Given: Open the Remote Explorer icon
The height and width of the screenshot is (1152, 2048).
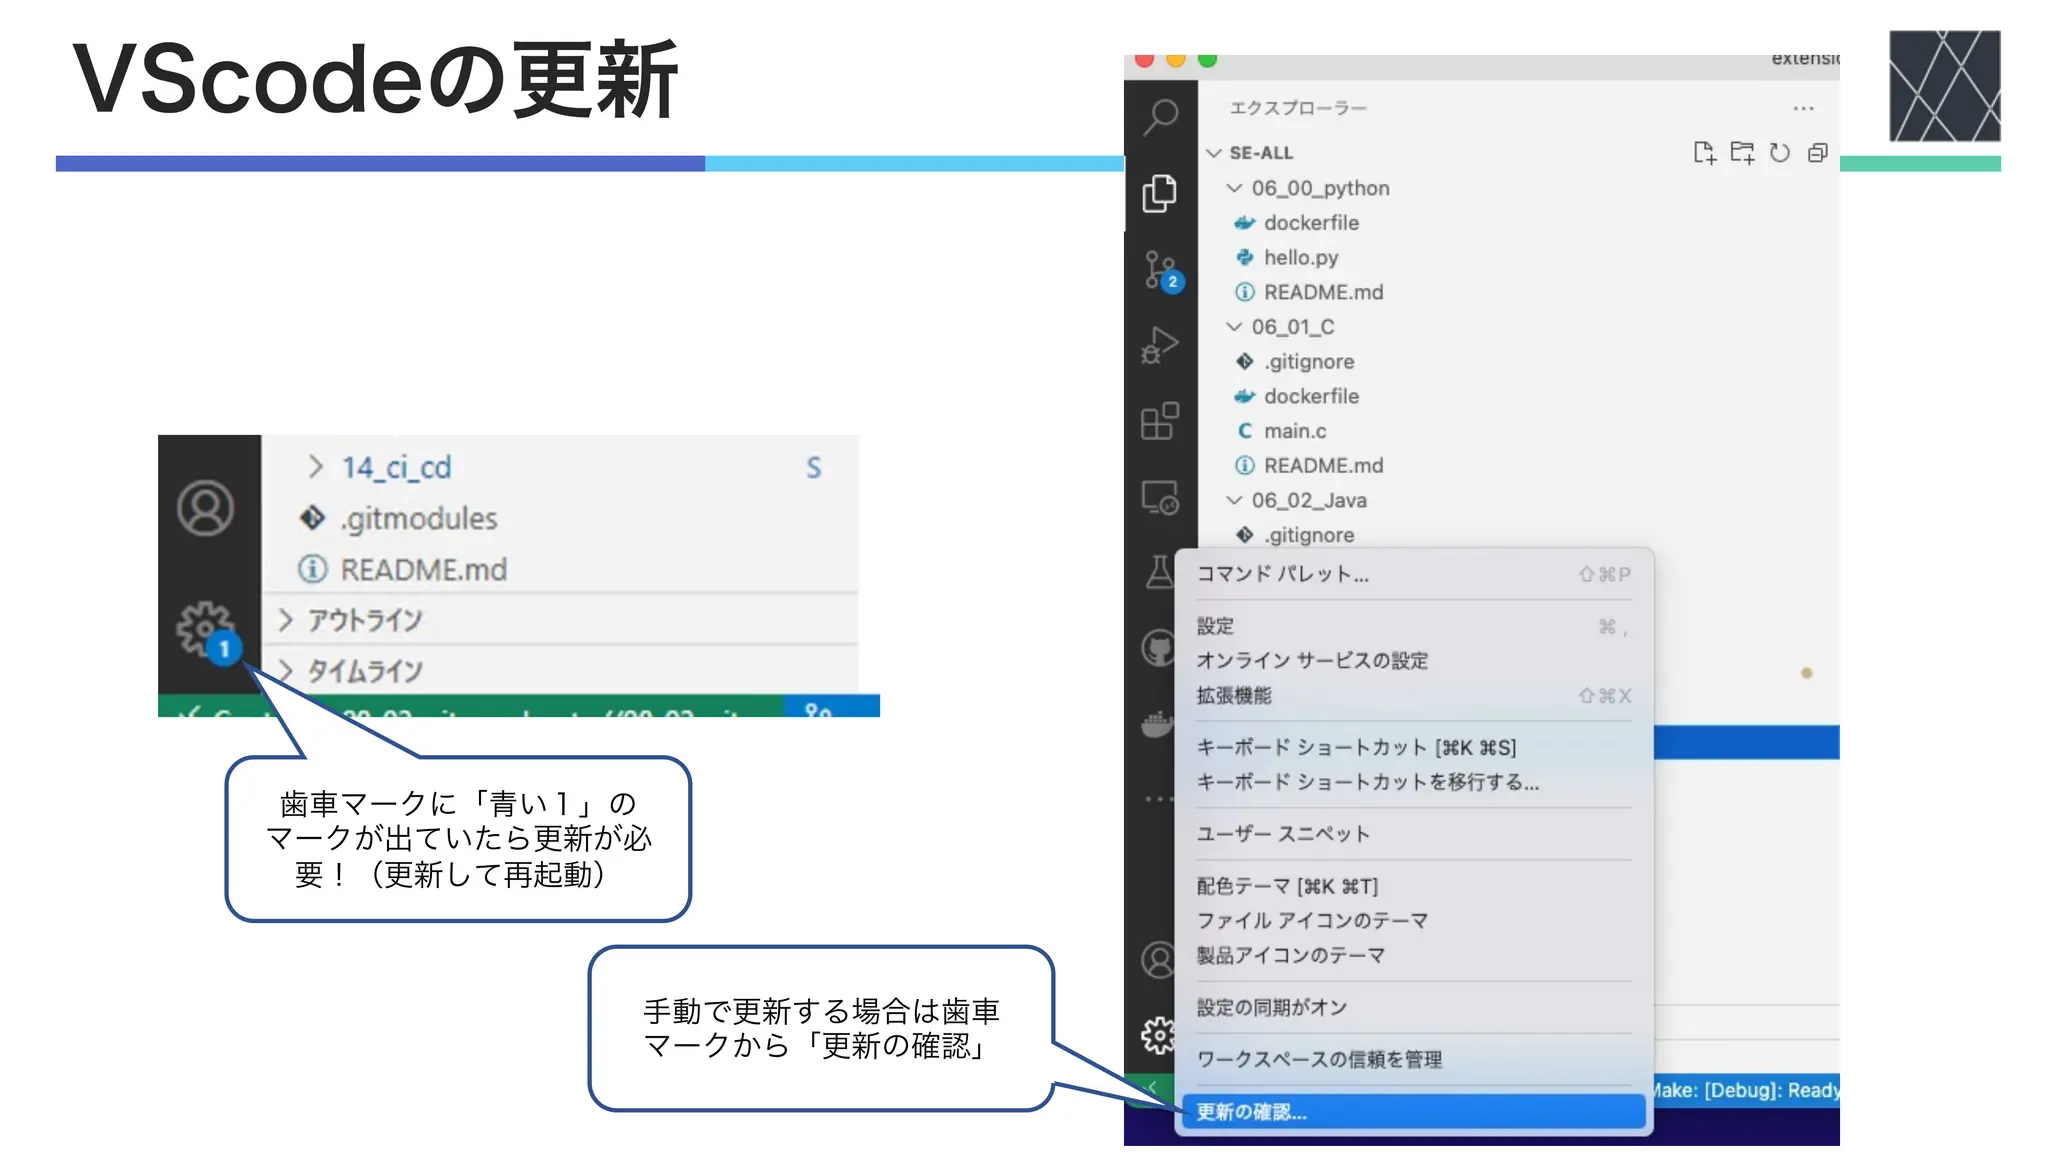Looking at the screenshot, I should coord(1160,497).
